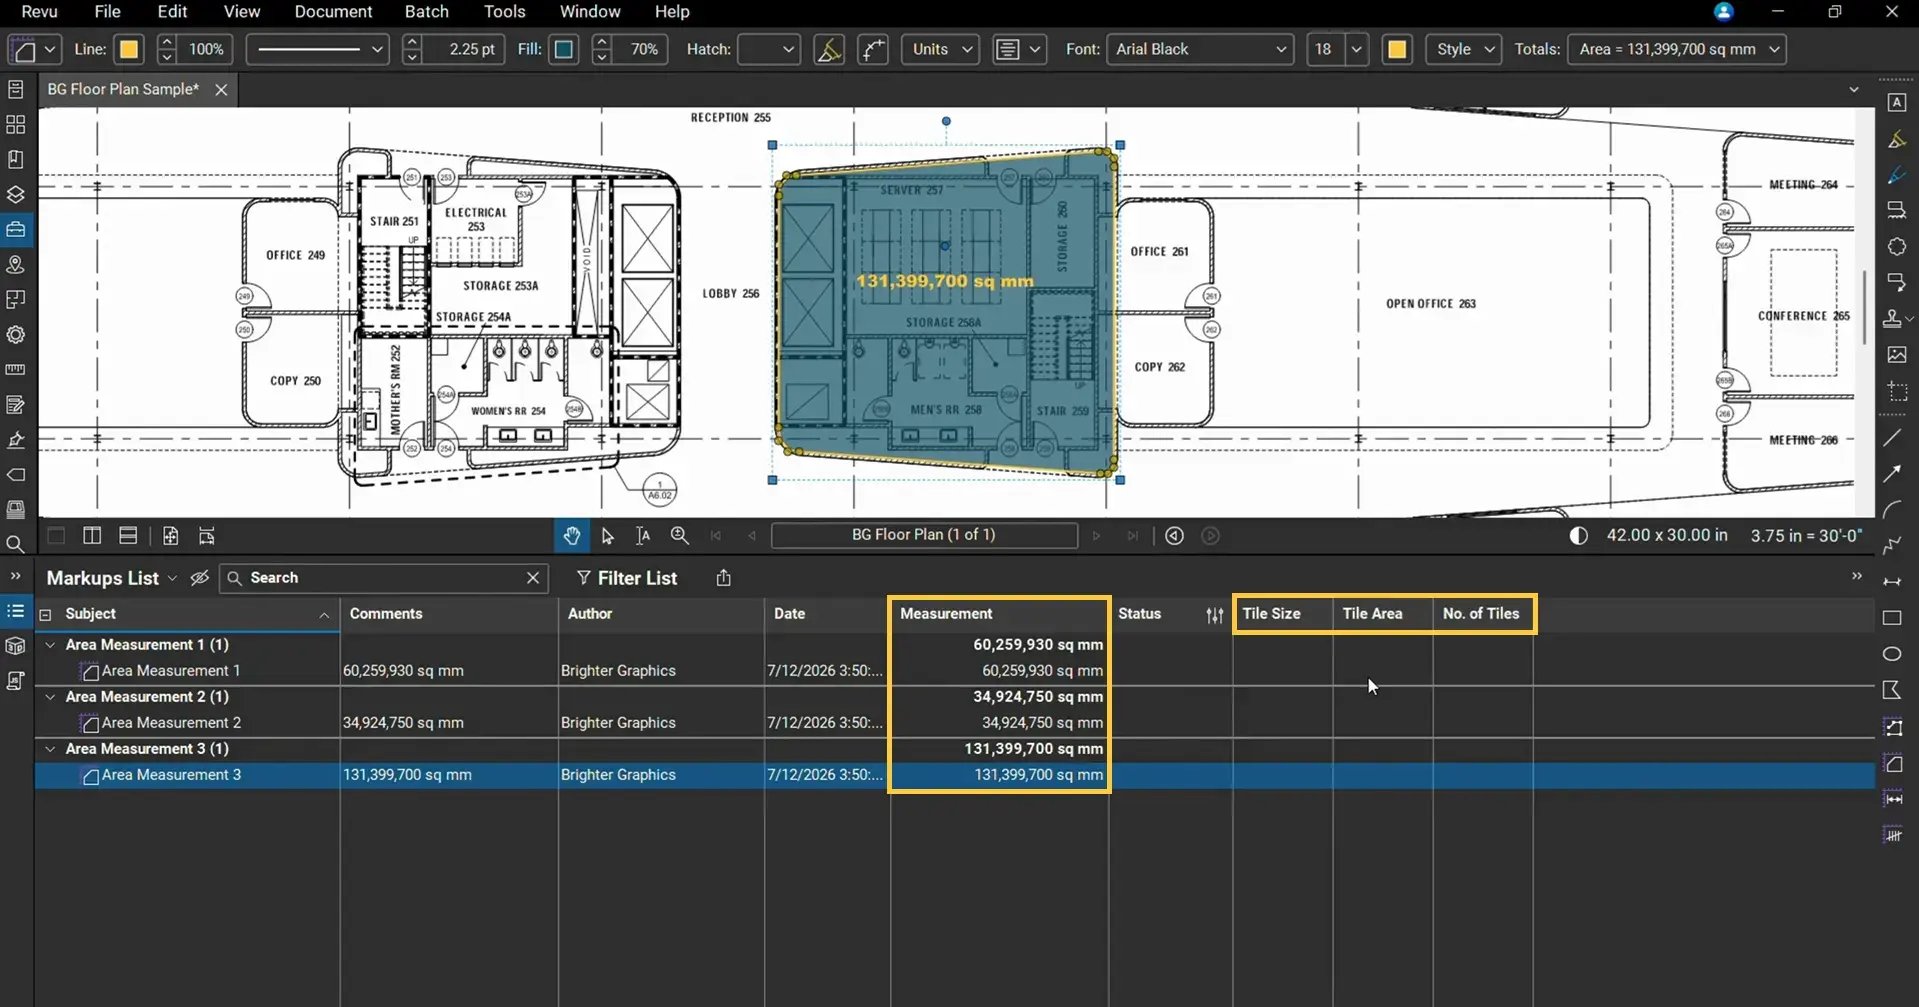
Task: Click the Line color swatch
Action: click(x=129, y=49)
